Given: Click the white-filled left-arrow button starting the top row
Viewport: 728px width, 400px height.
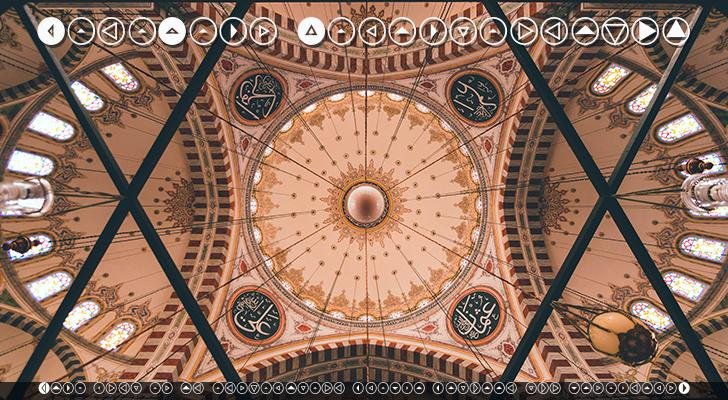Looking at the screenshot, I should (51, 31).
